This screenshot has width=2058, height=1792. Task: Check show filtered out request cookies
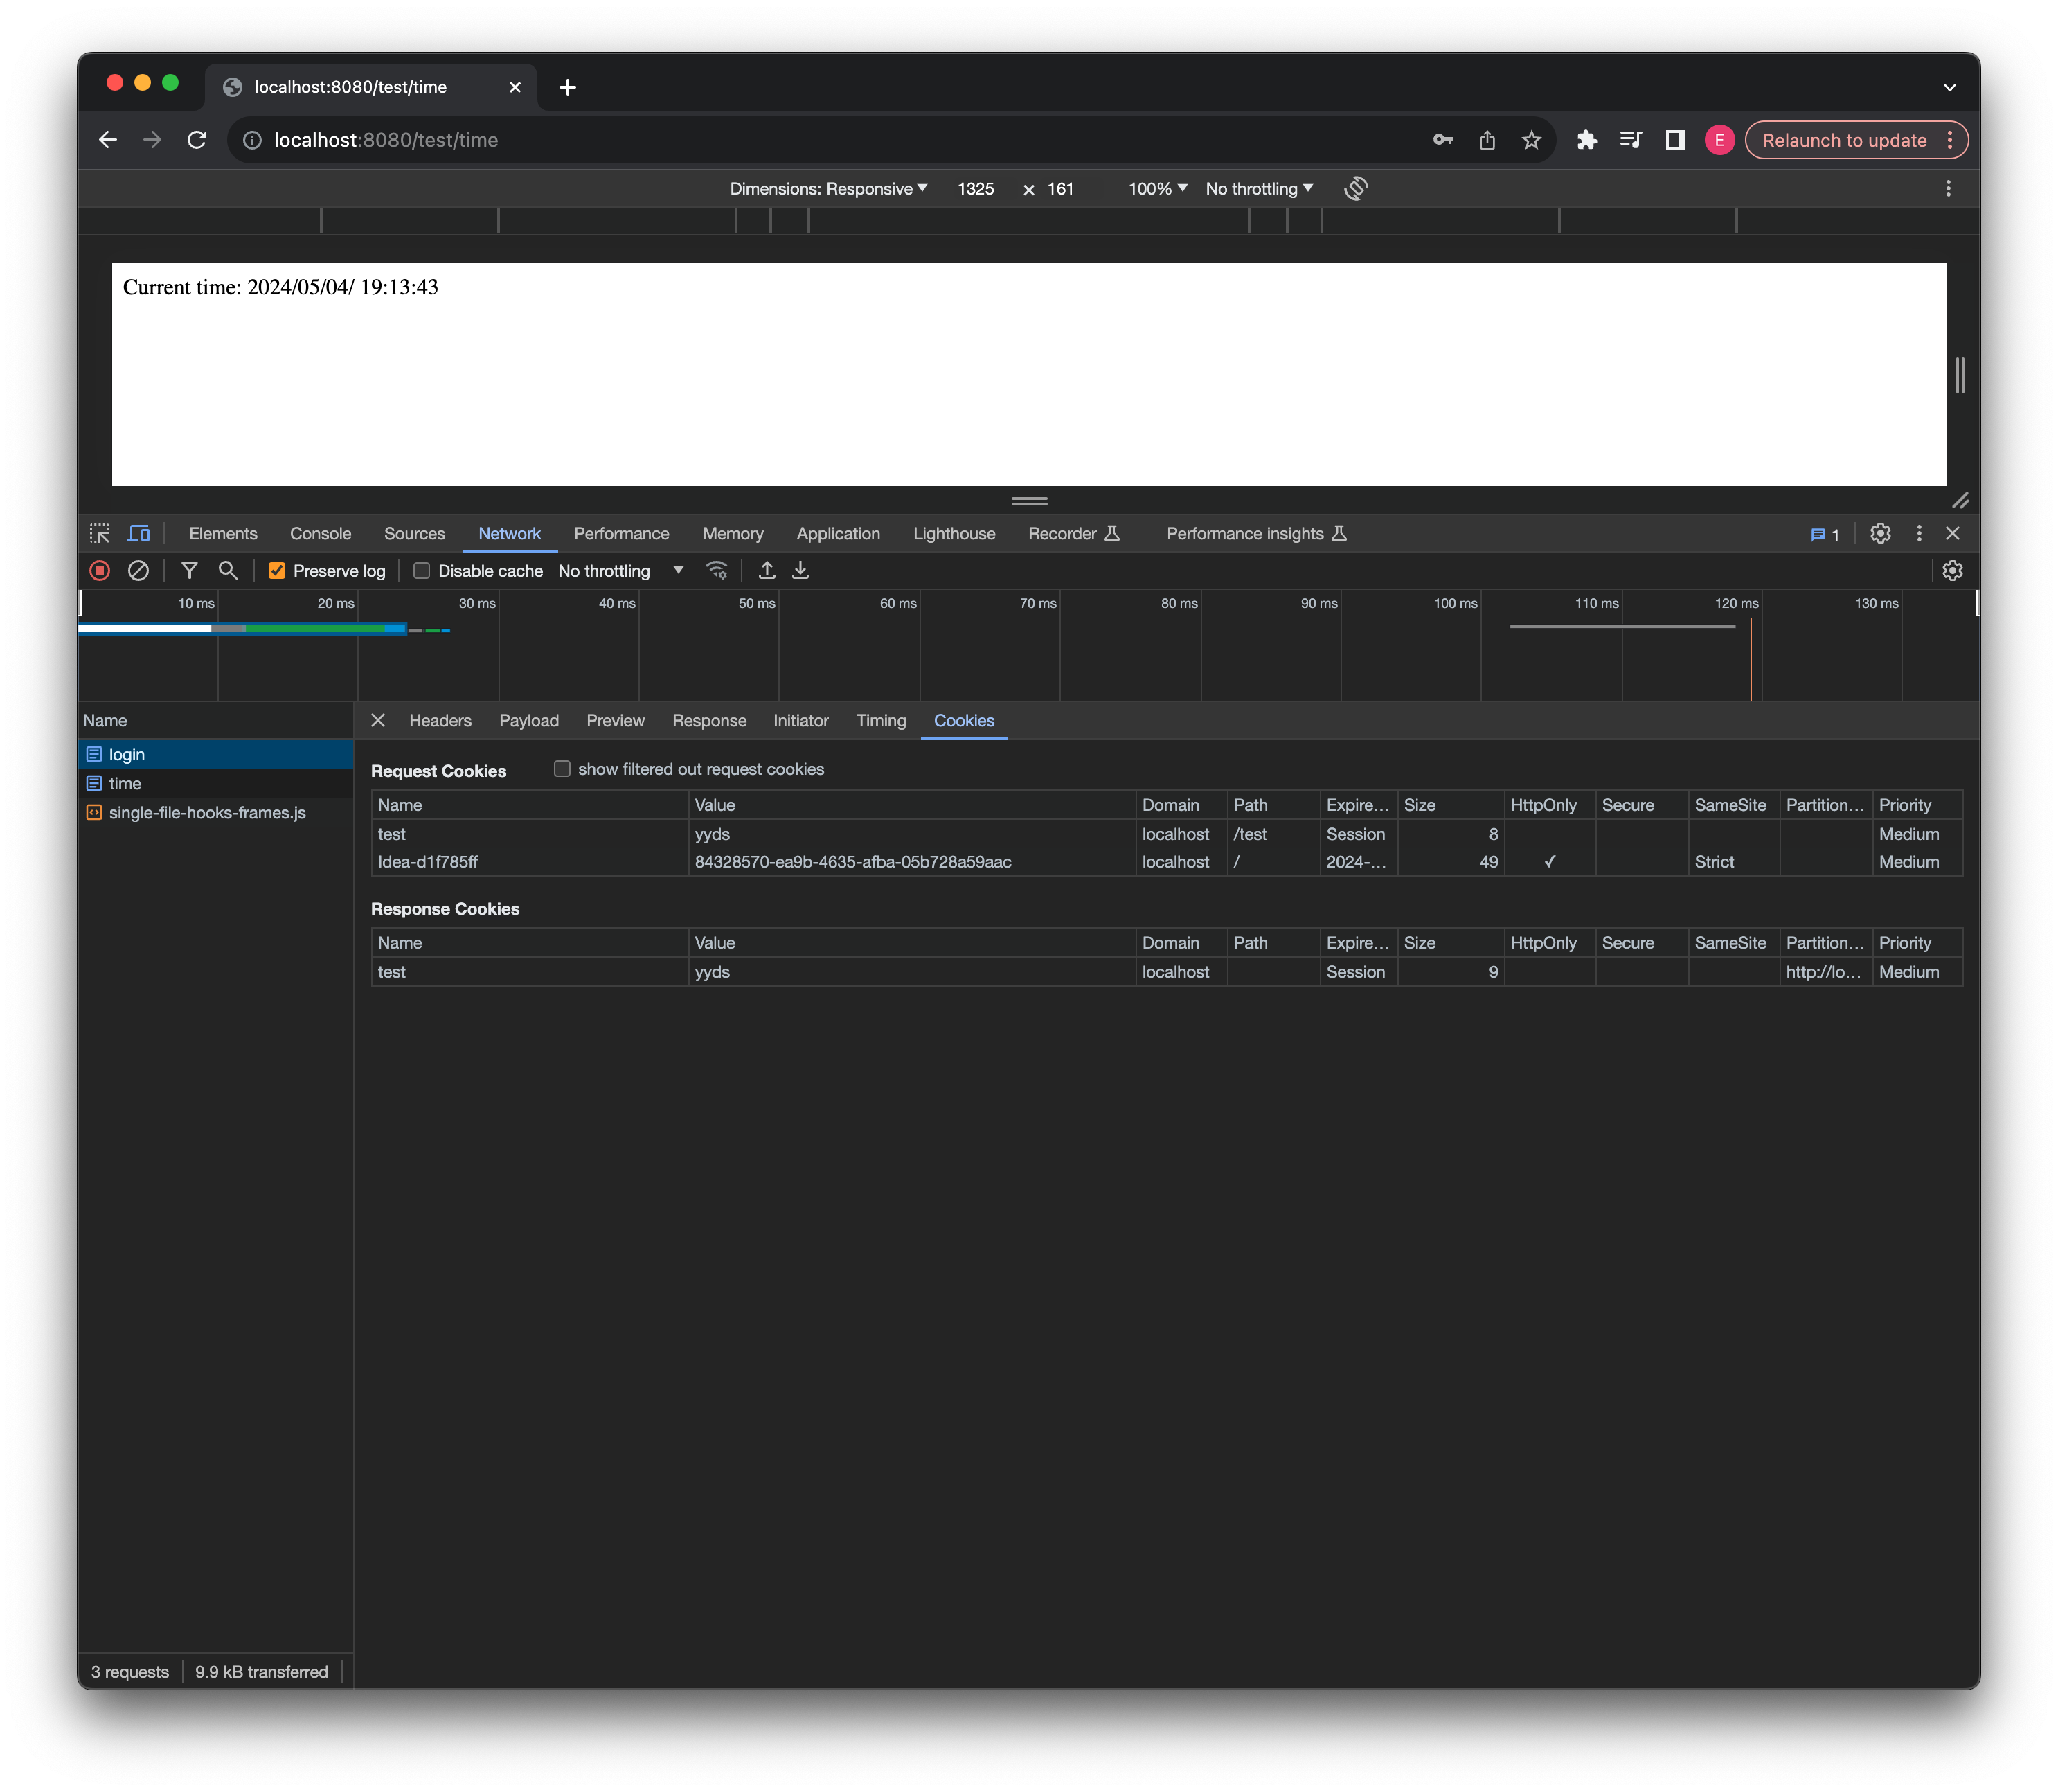[x=563, y=769]
